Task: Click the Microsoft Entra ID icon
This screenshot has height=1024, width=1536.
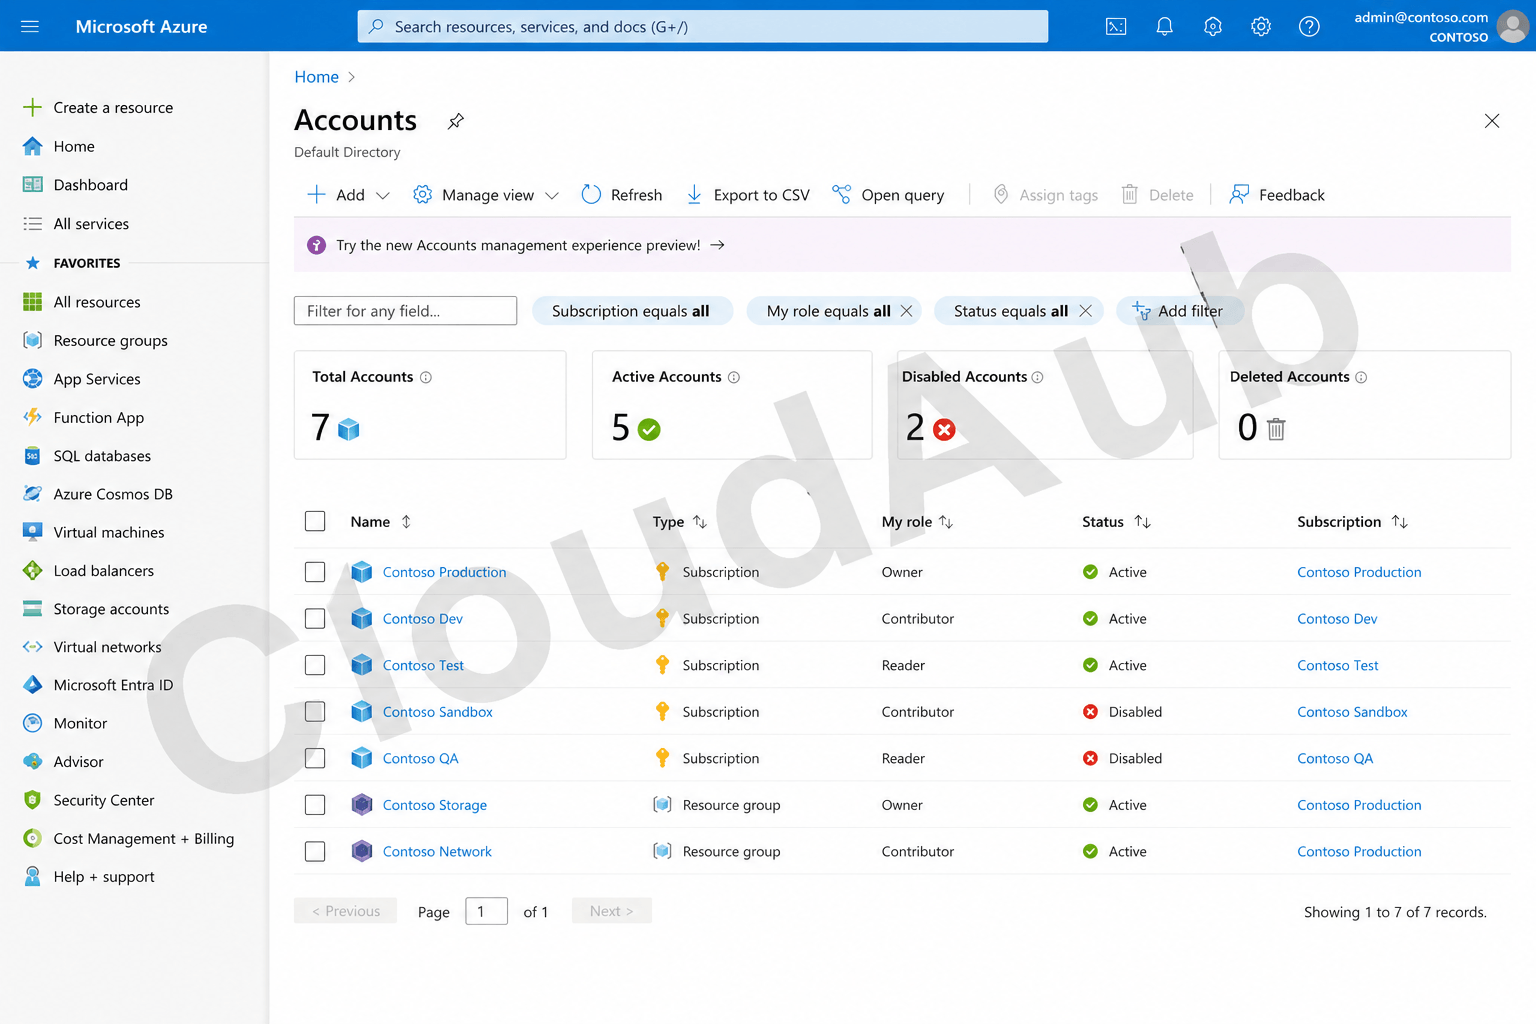Action: click(32, 685)
